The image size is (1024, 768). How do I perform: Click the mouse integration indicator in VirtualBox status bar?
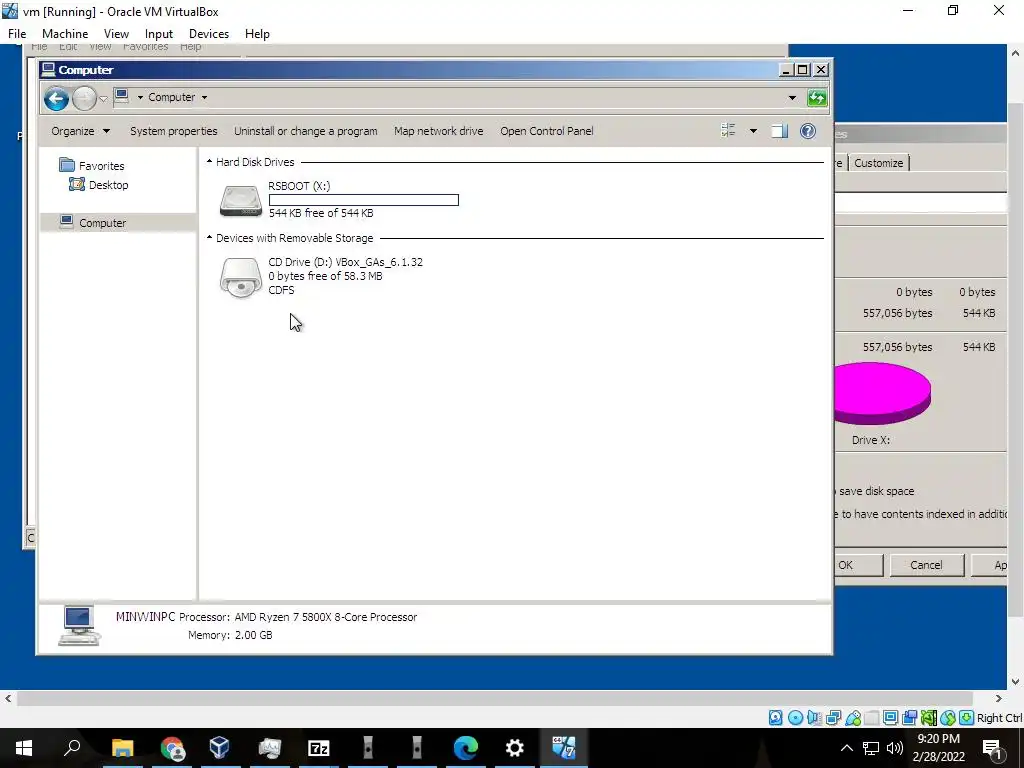(x=948, y=718)
